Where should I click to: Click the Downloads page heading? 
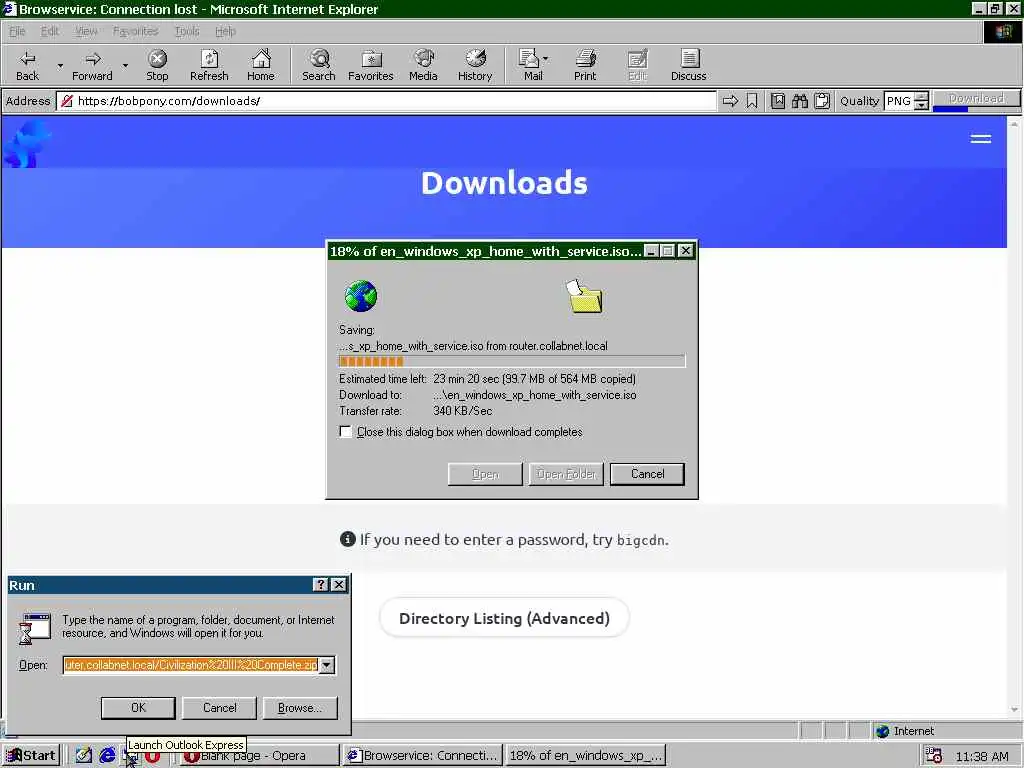click(x=504, y=183)
